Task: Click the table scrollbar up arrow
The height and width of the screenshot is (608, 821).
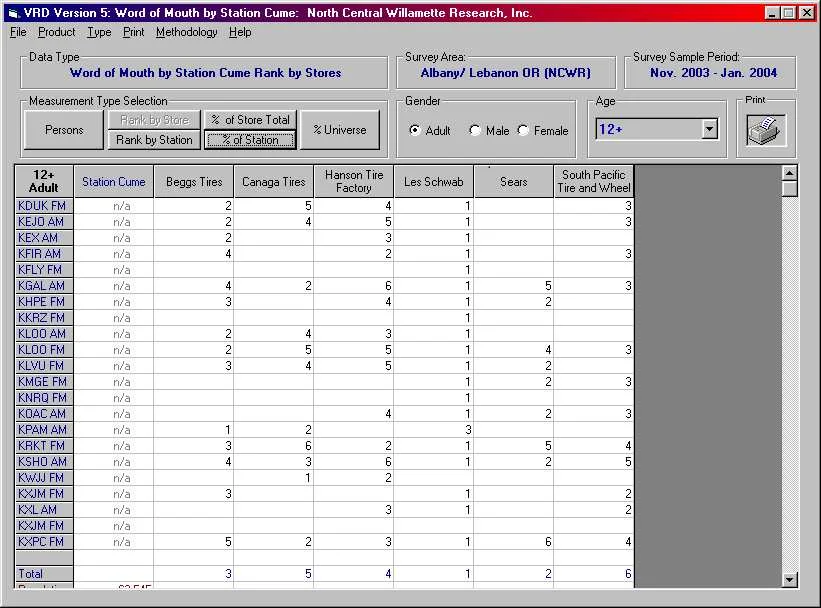Action: 790,173
